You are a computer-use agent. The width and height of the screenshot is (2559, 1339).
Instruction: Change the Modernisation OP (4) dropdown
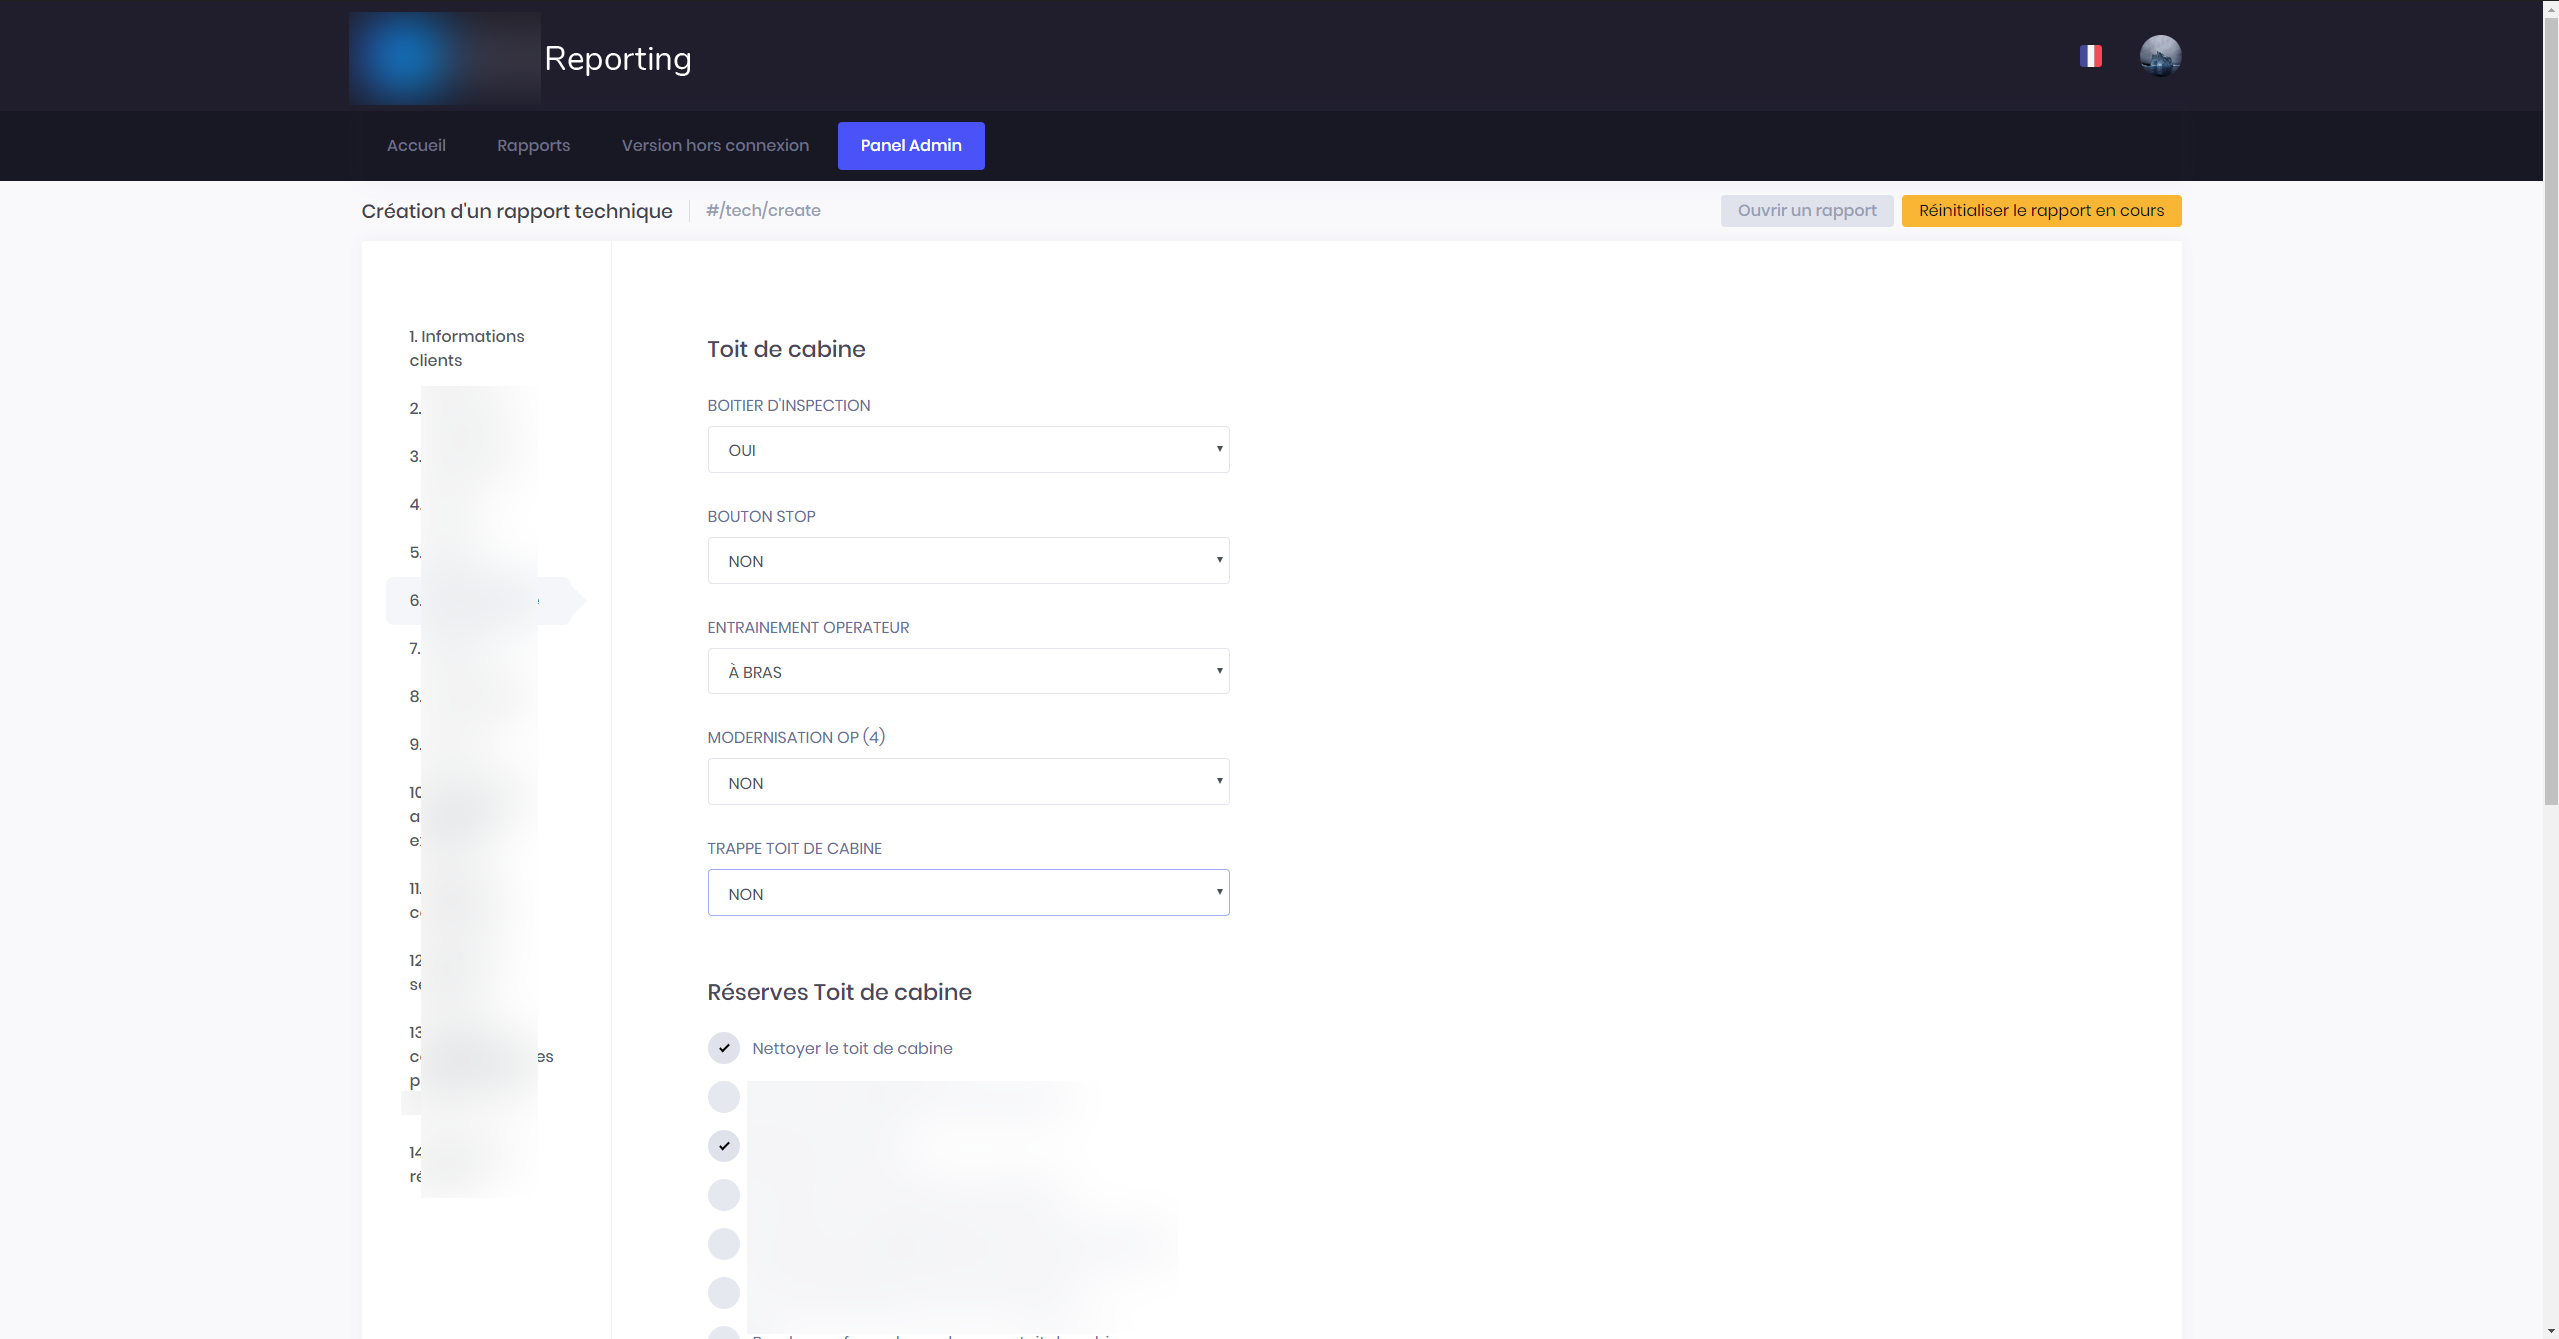[968, 783]
